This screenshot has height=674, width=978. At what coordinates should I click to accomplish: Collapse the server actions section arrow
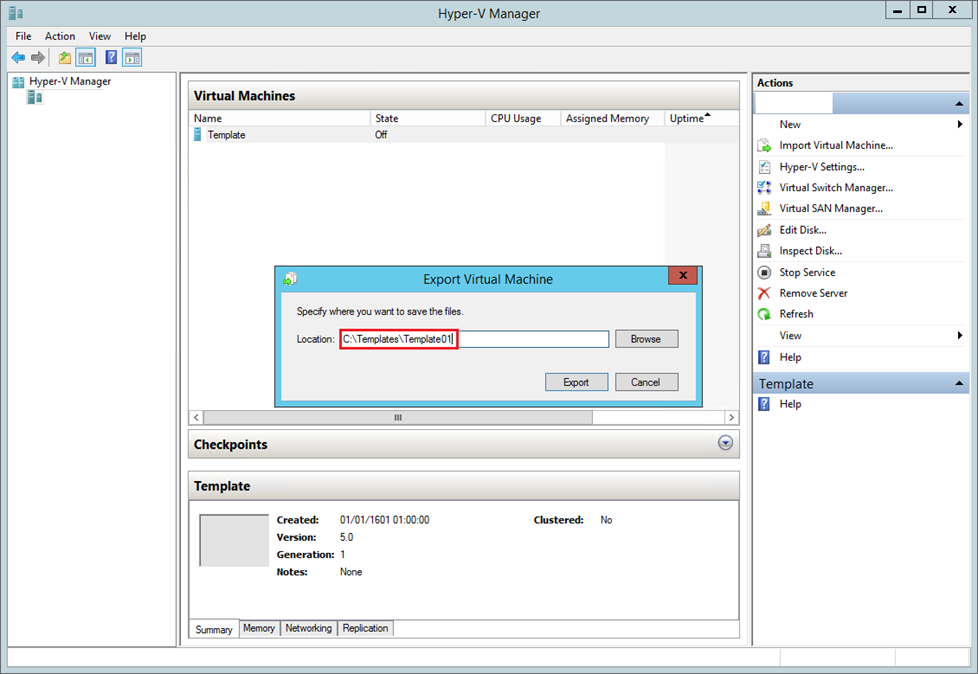pyautogui.click(x=959, y=104)
